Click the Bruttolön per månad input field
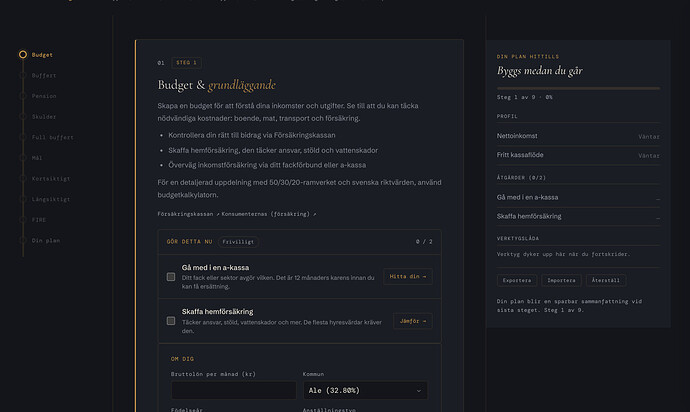The height and width of the screenshot is (412, 690). point(234,390)
